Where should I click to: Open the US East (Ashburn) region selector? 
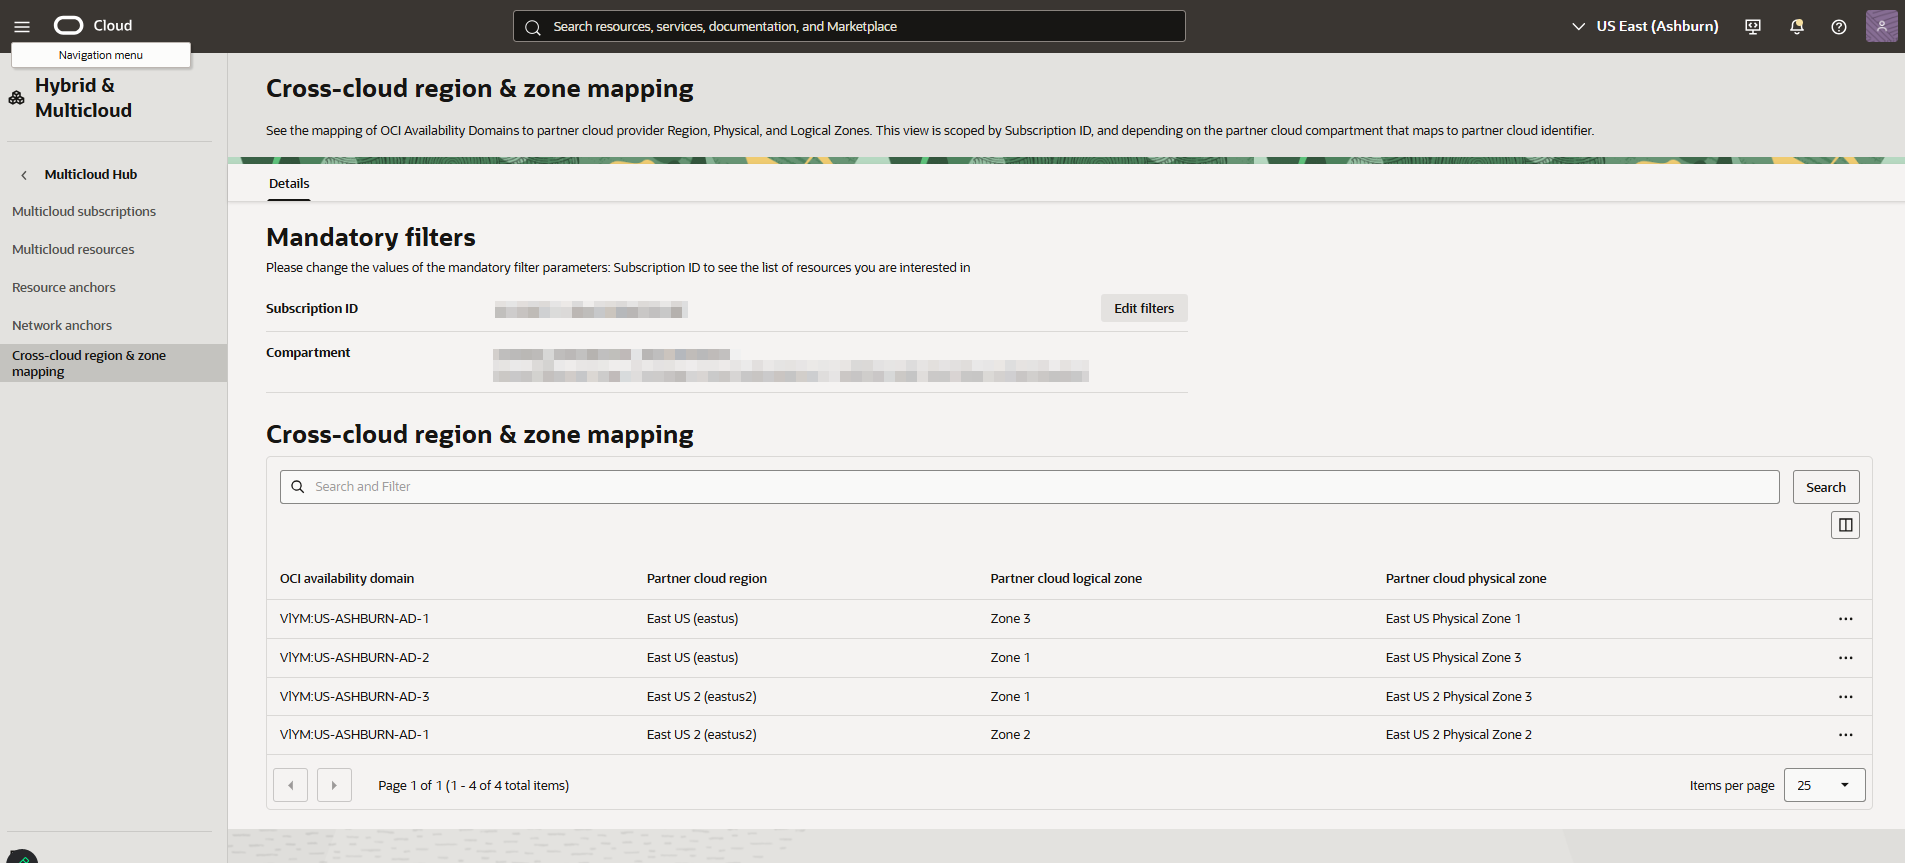coord(1645,26)
